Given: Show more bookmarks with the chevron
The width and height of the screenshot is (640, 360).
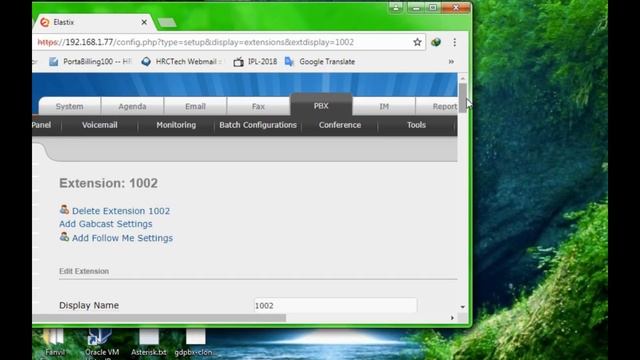Looking at the screenshot, I should click(451, 62).
